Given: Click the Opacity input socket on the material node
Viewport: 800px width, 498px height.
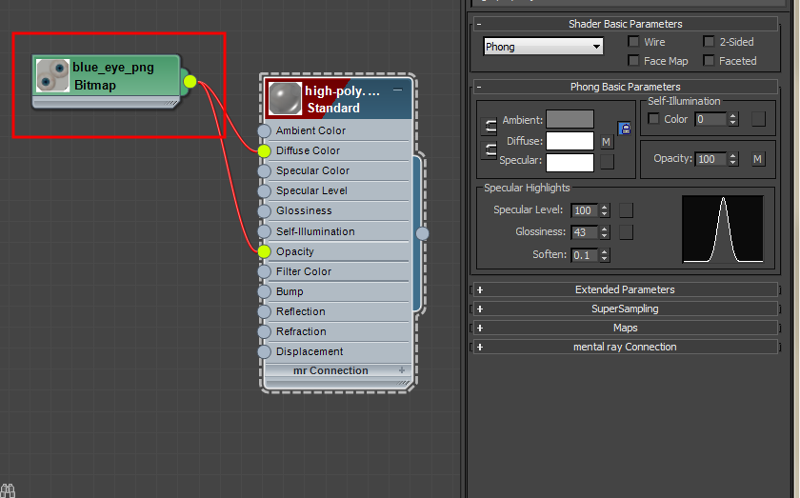Looking at the screenshot, I should pos(264,252).
